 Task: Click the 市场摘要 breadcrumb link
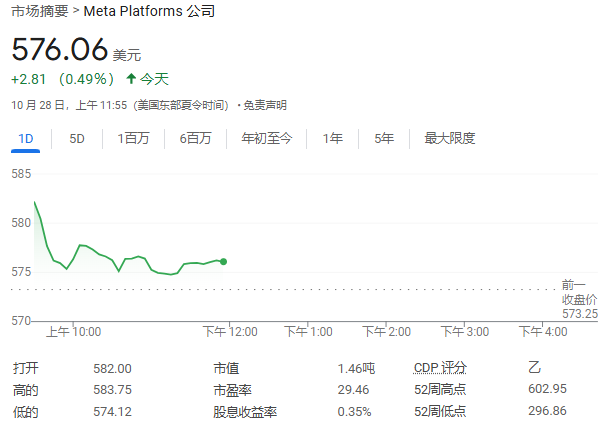point(39,12)
